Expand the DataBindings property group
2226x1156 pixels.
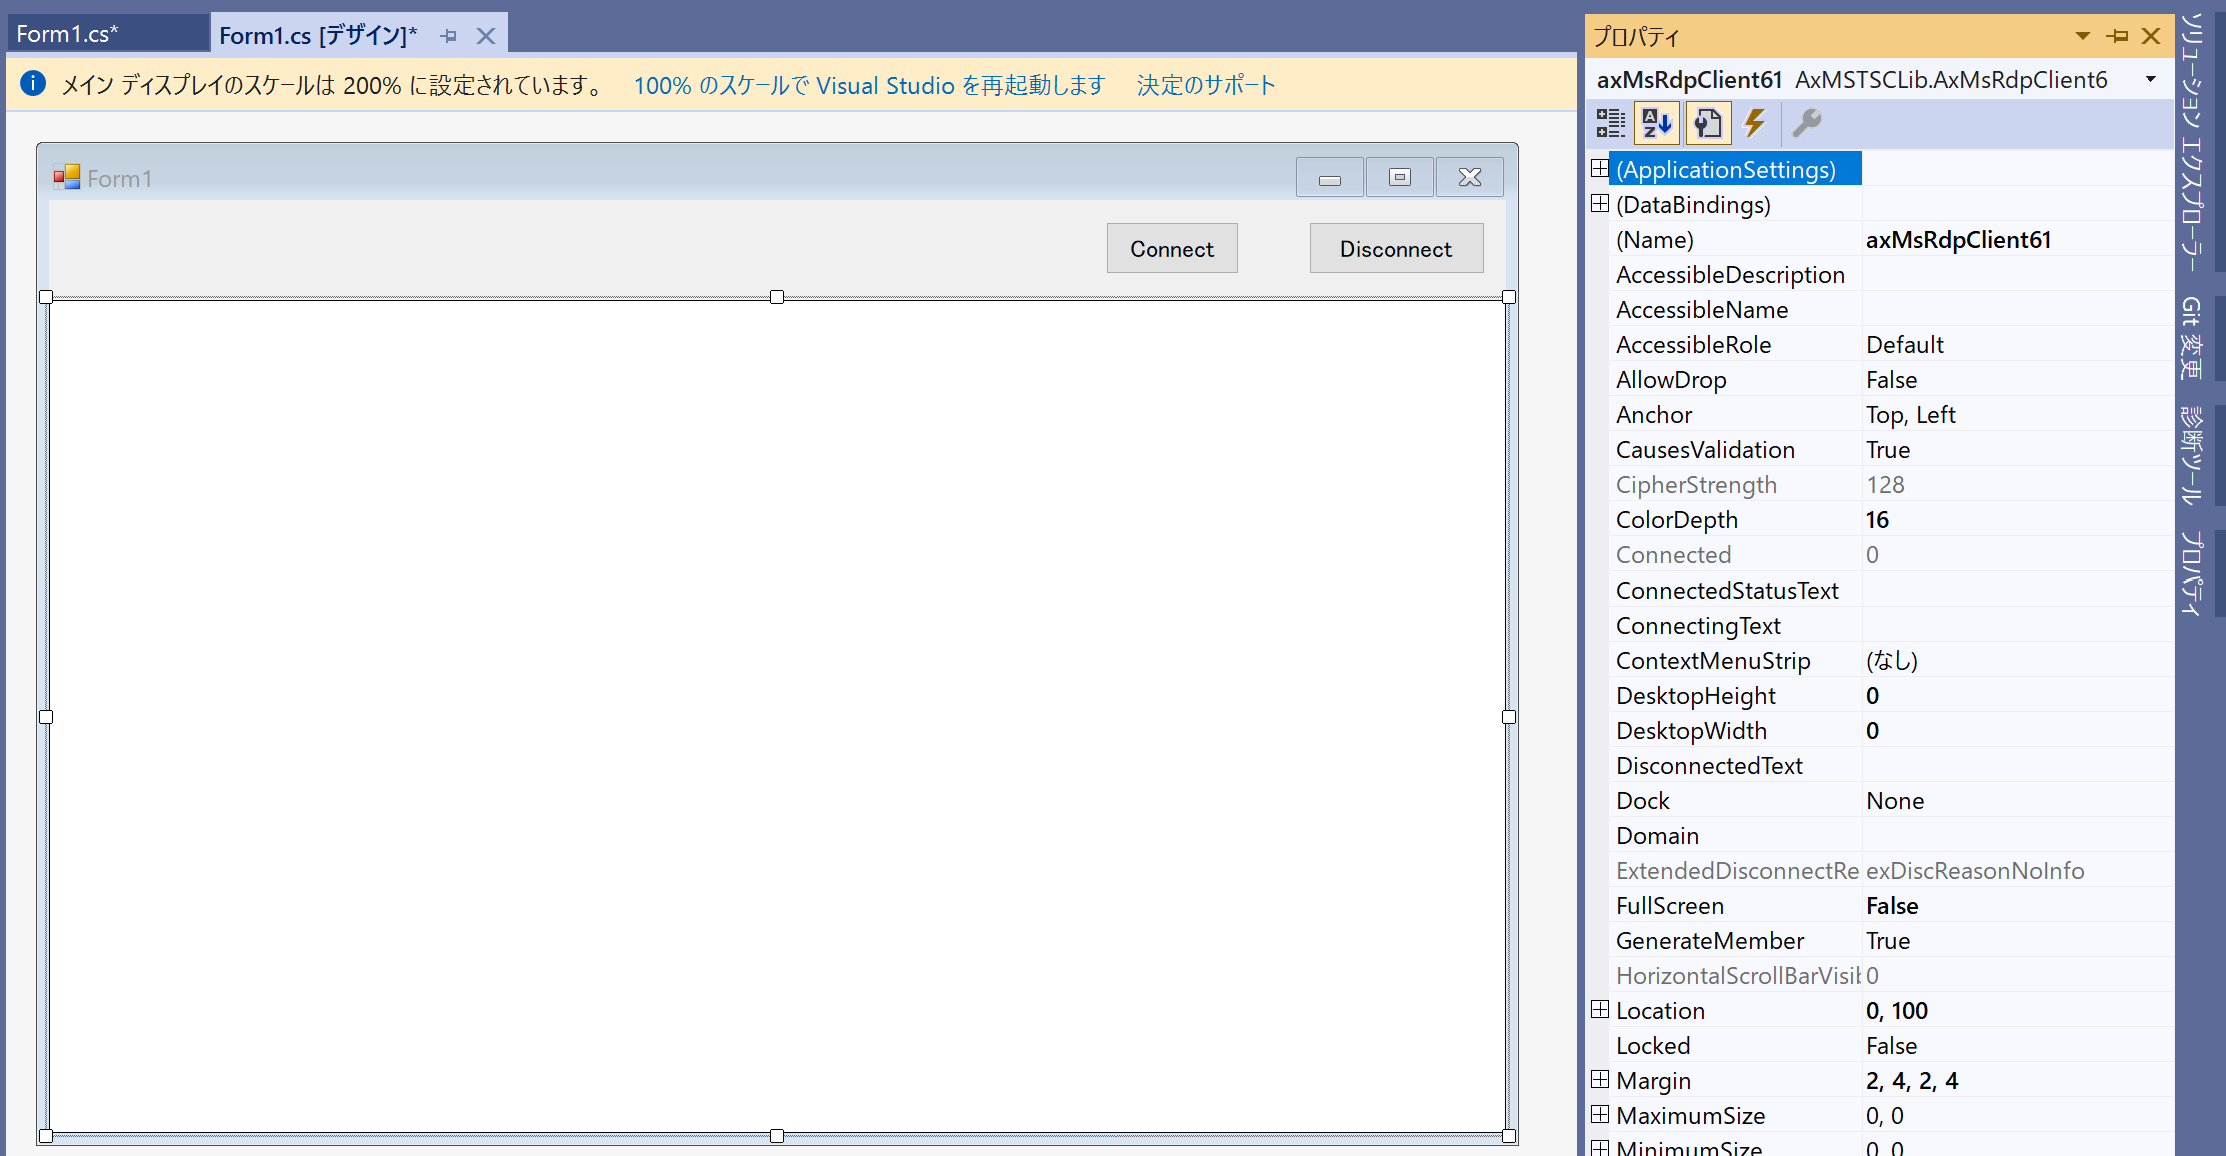click(1598, 203)
